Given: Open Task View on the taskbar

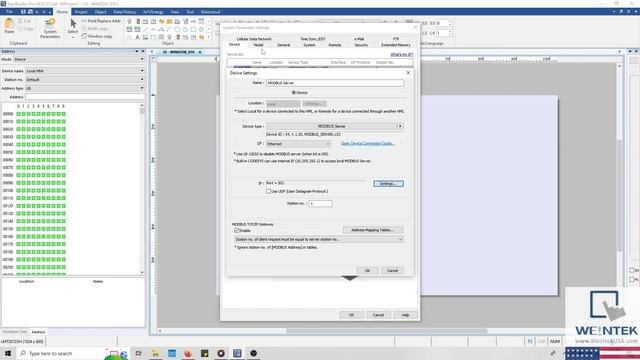Looking at the screenshot, I should [139, 353].
